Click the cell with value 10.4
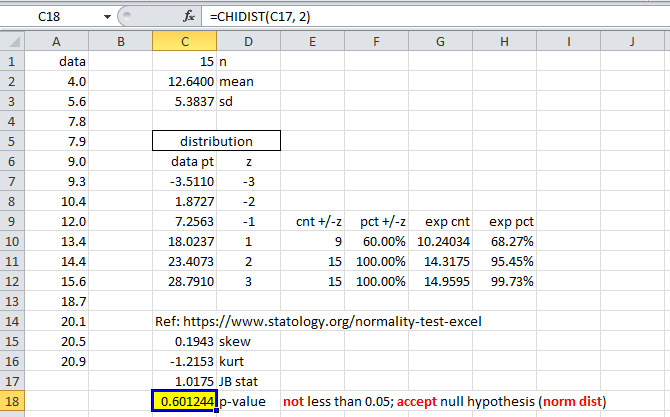The width and height of the screenshot is (670, 417). [x=56, y=201]
